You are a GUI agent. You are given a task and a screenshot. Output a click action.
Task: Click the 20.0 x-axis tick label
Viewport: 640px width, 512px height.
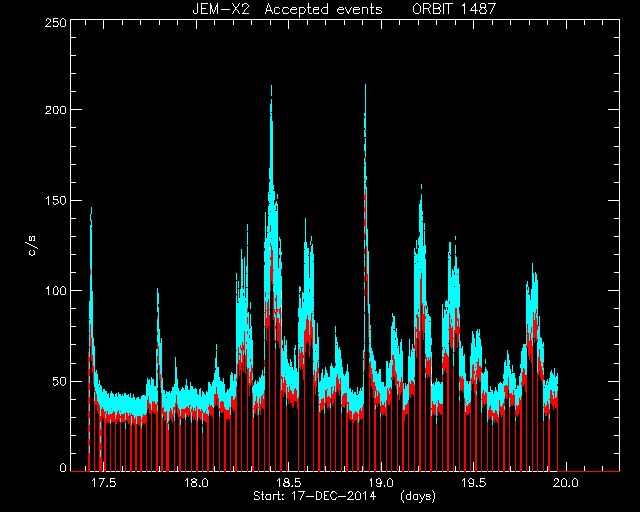pos(566,483)
